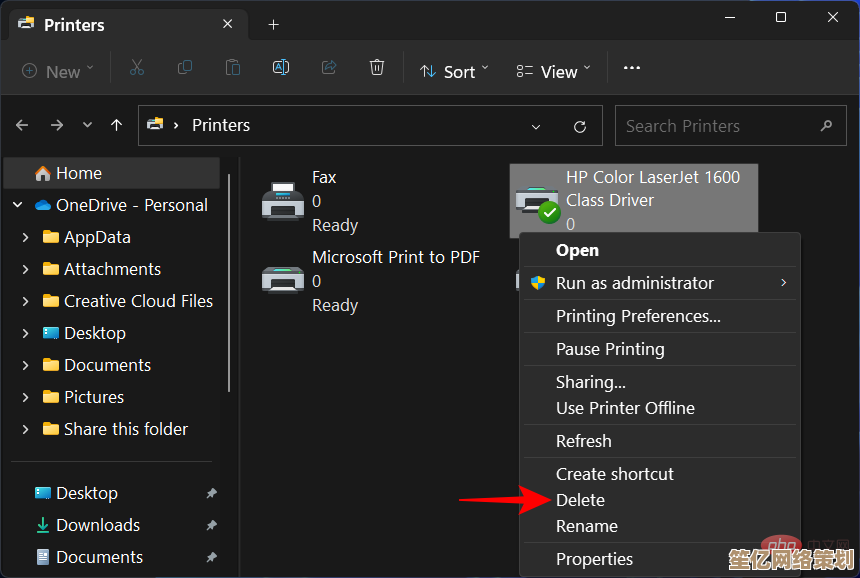Open the New dropdown menu
860x578 pixels.
pos(58,71)
